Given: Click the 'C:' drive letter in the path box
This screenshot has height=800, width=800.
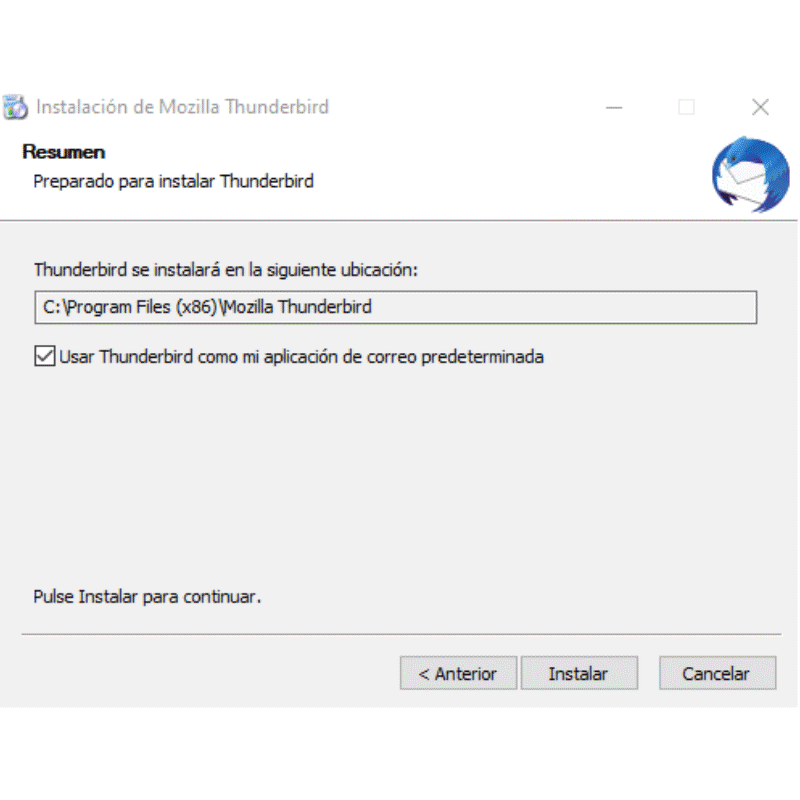Looking at the screenshot, I should point(52,307).
